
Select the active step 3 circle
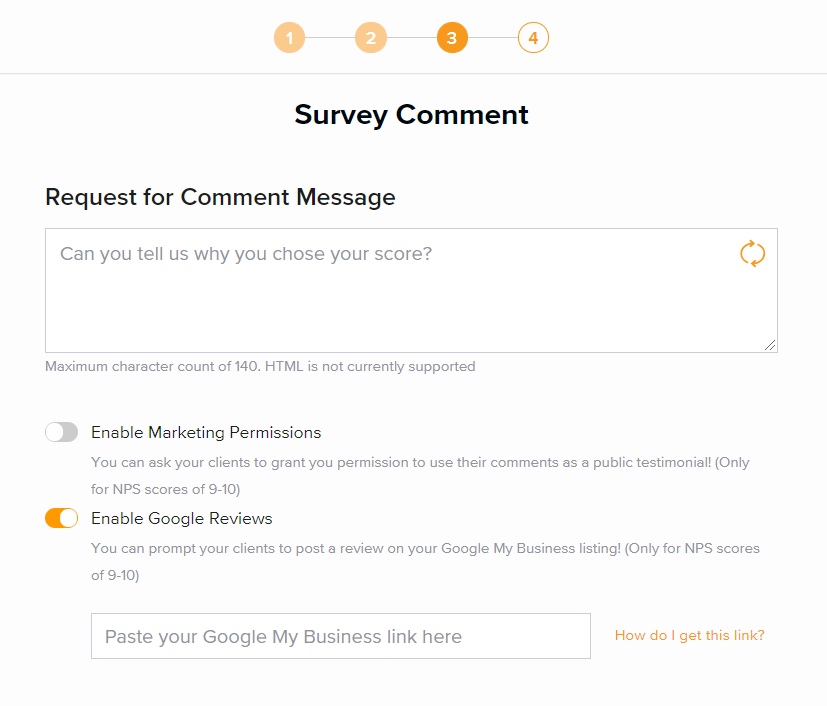click(452, 39)
